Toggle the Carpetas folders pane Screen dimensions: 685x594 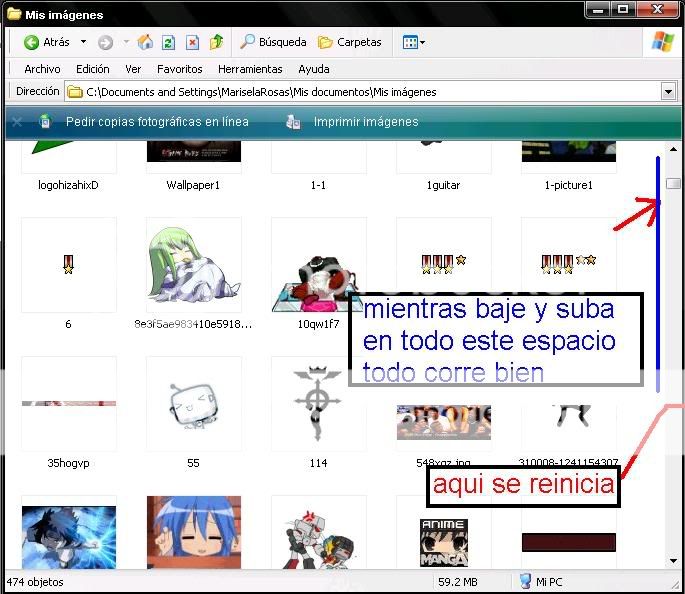[349, 42]
